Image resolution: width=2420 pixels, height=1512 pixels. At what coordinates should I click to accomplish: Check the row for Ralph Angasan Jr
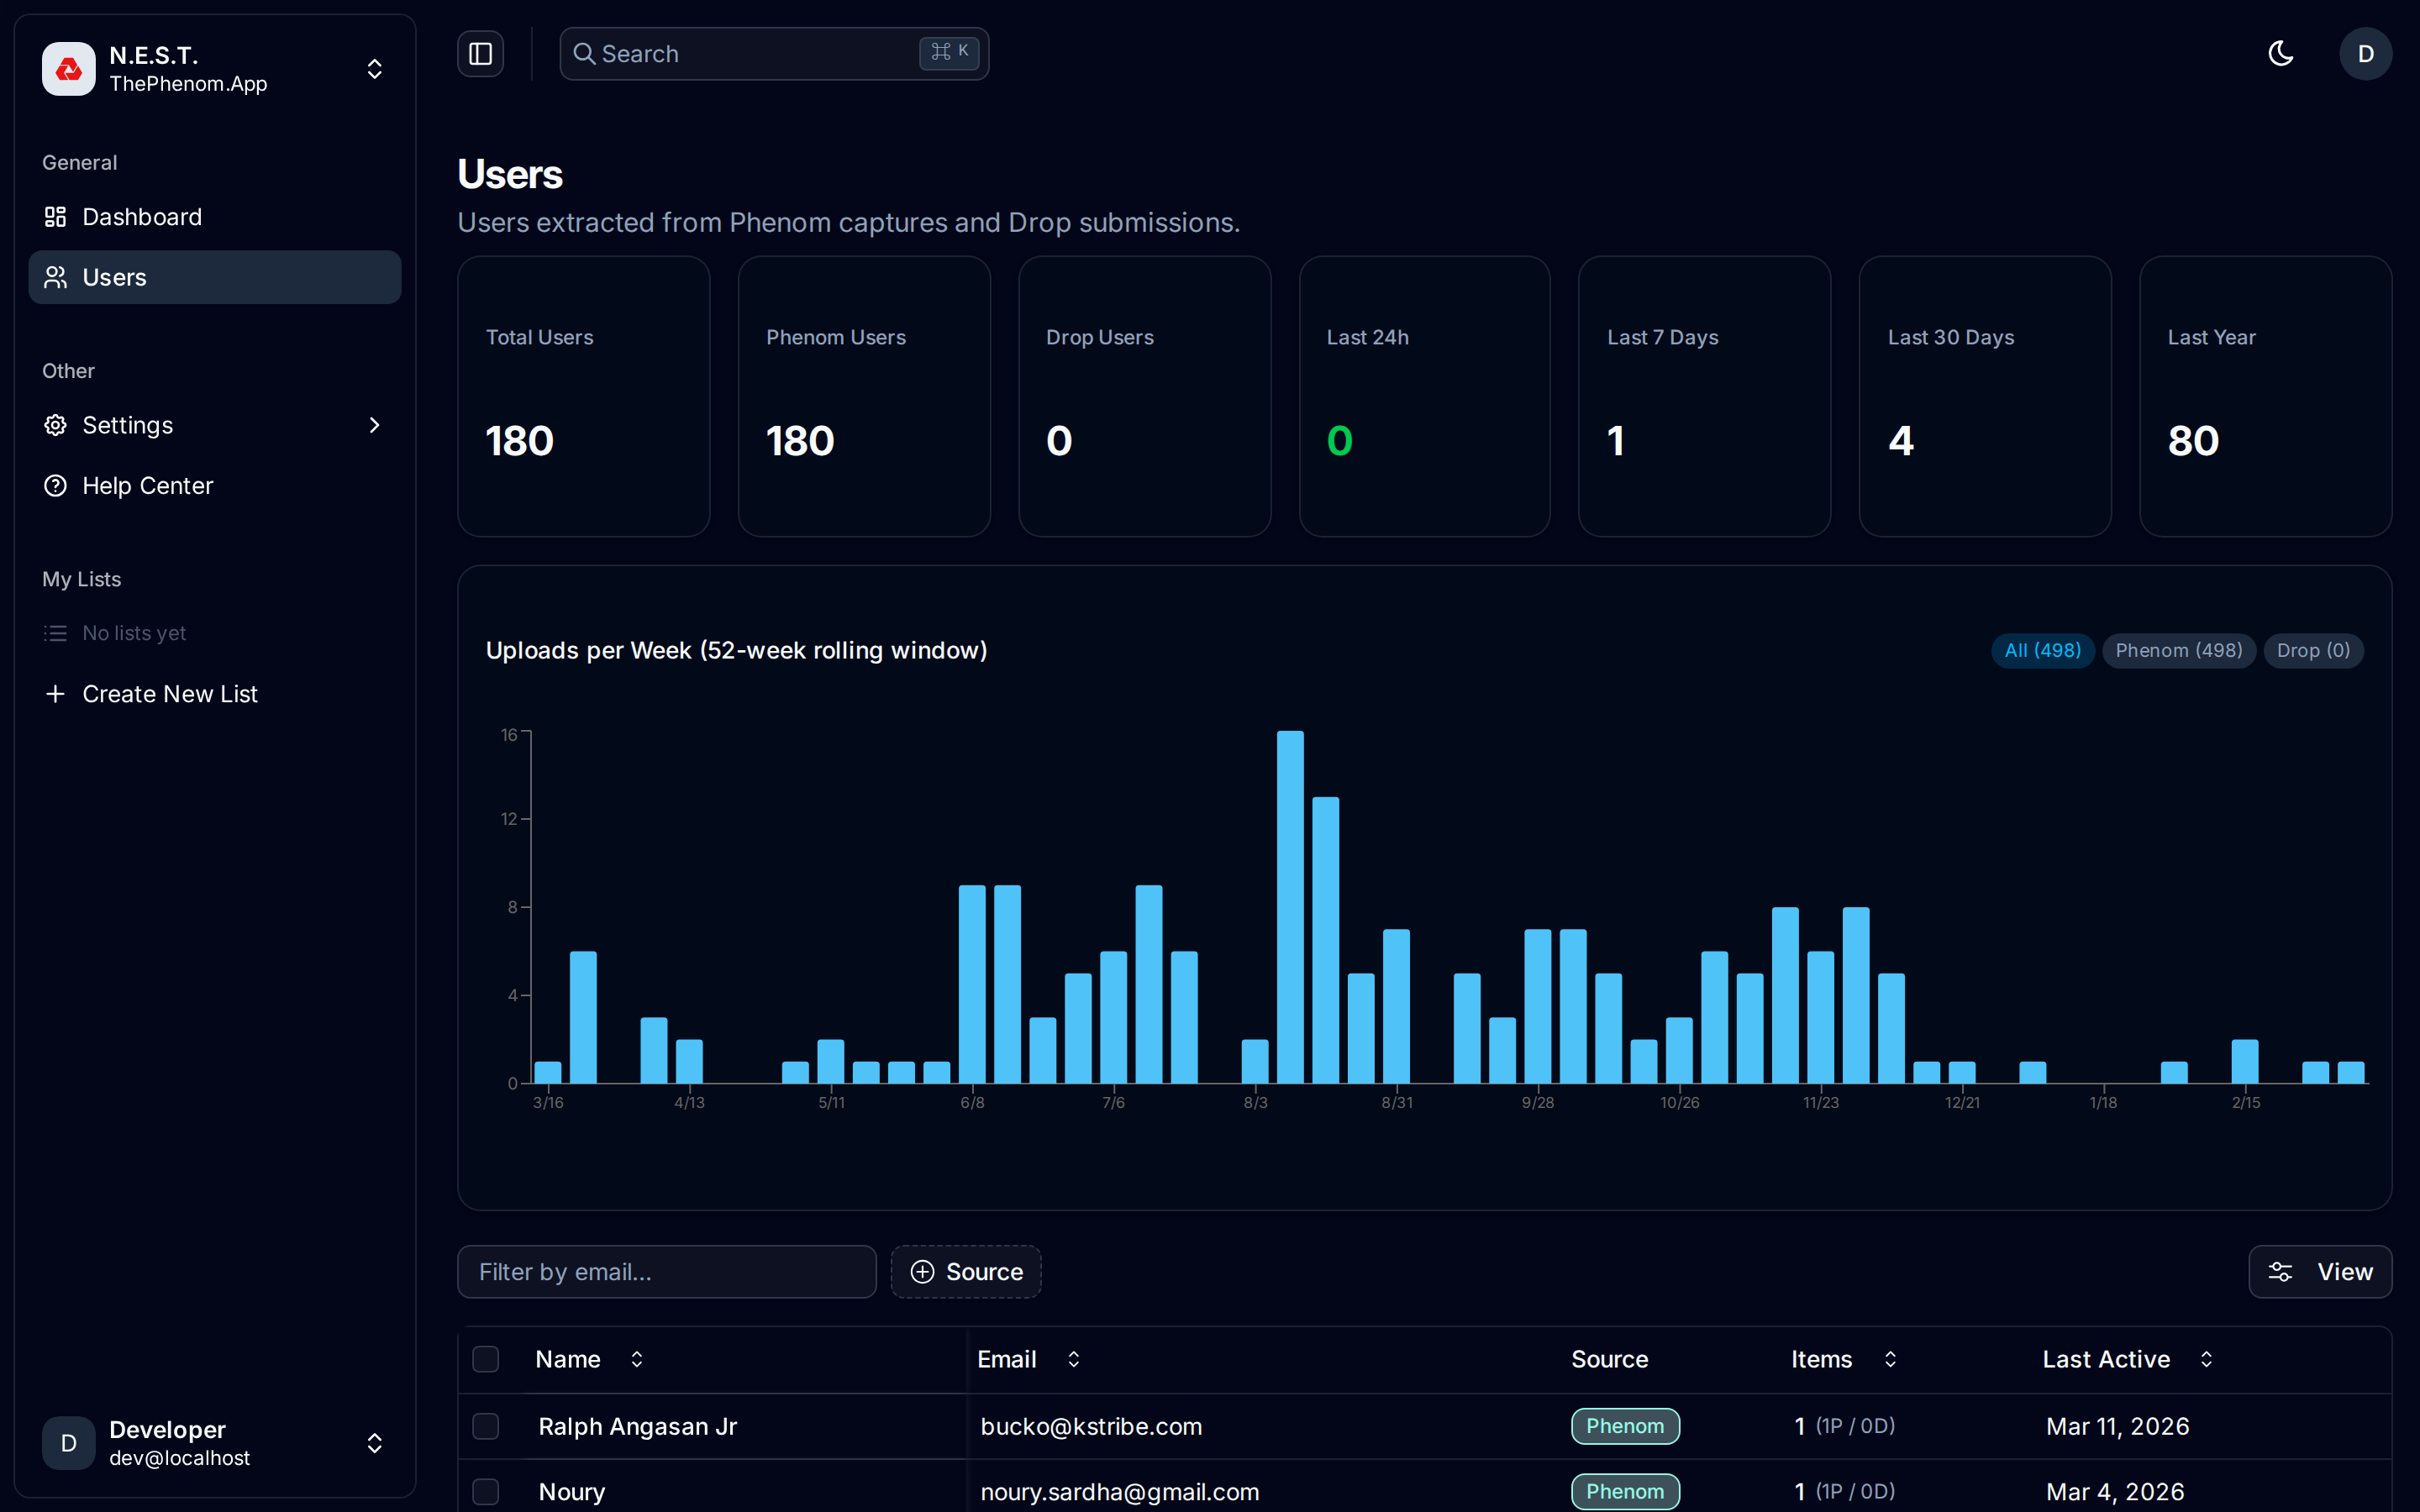[x=487, y=1426]
